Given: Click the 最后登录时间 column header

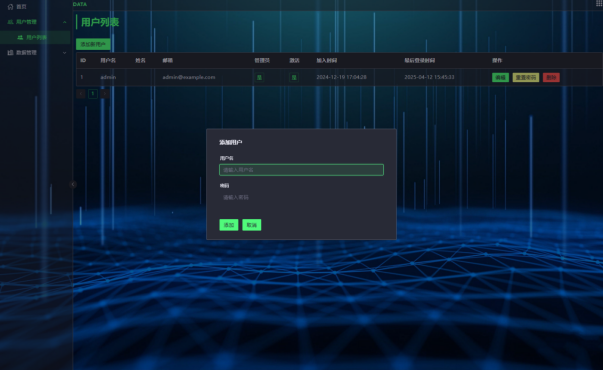Looking at the screenshot, I should coord(419,60).
